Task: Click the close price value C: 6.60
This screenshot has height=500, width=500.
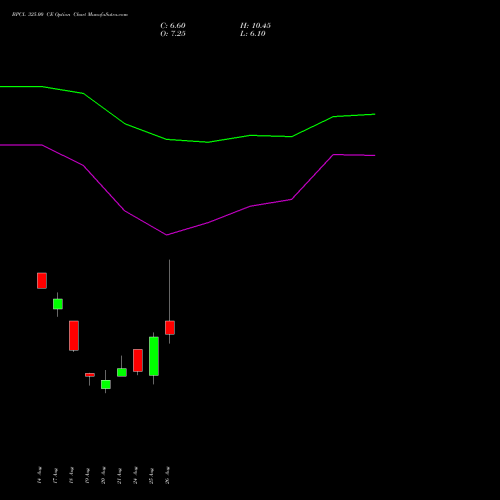Action: (173, 26)
